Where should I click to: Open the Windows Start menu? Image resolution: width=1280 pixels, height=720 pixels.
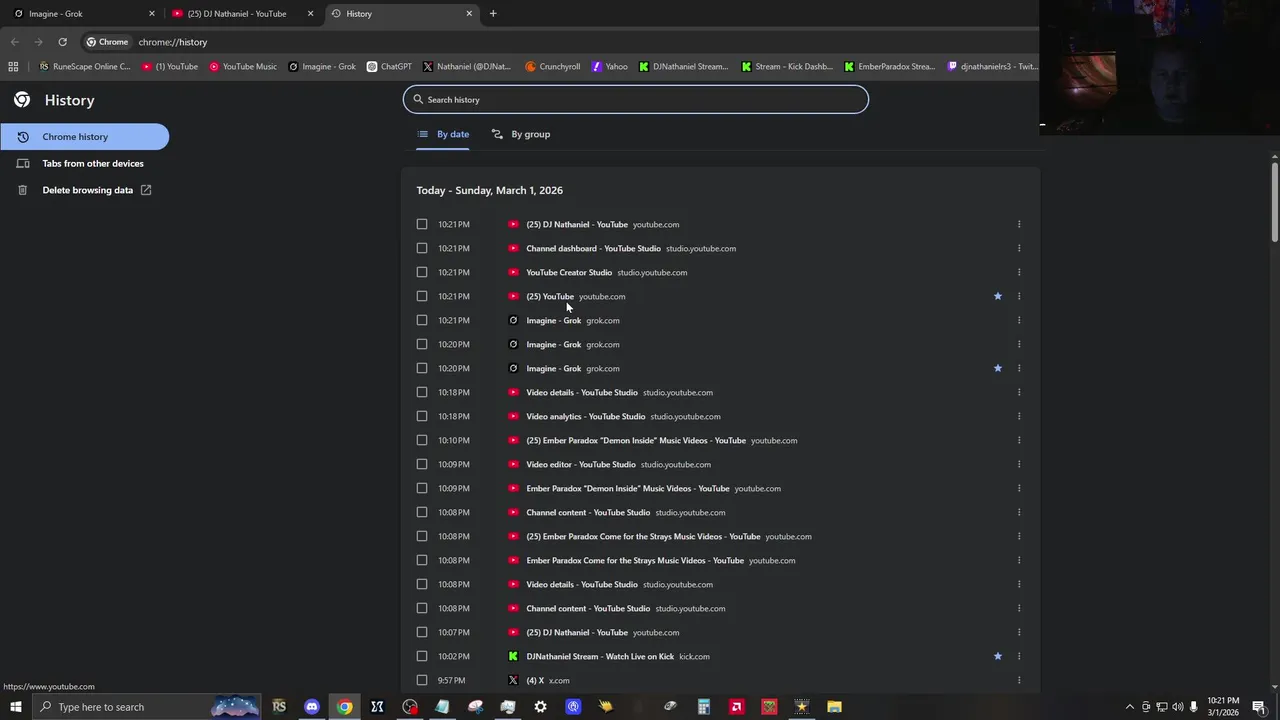[x=15, y=707]
